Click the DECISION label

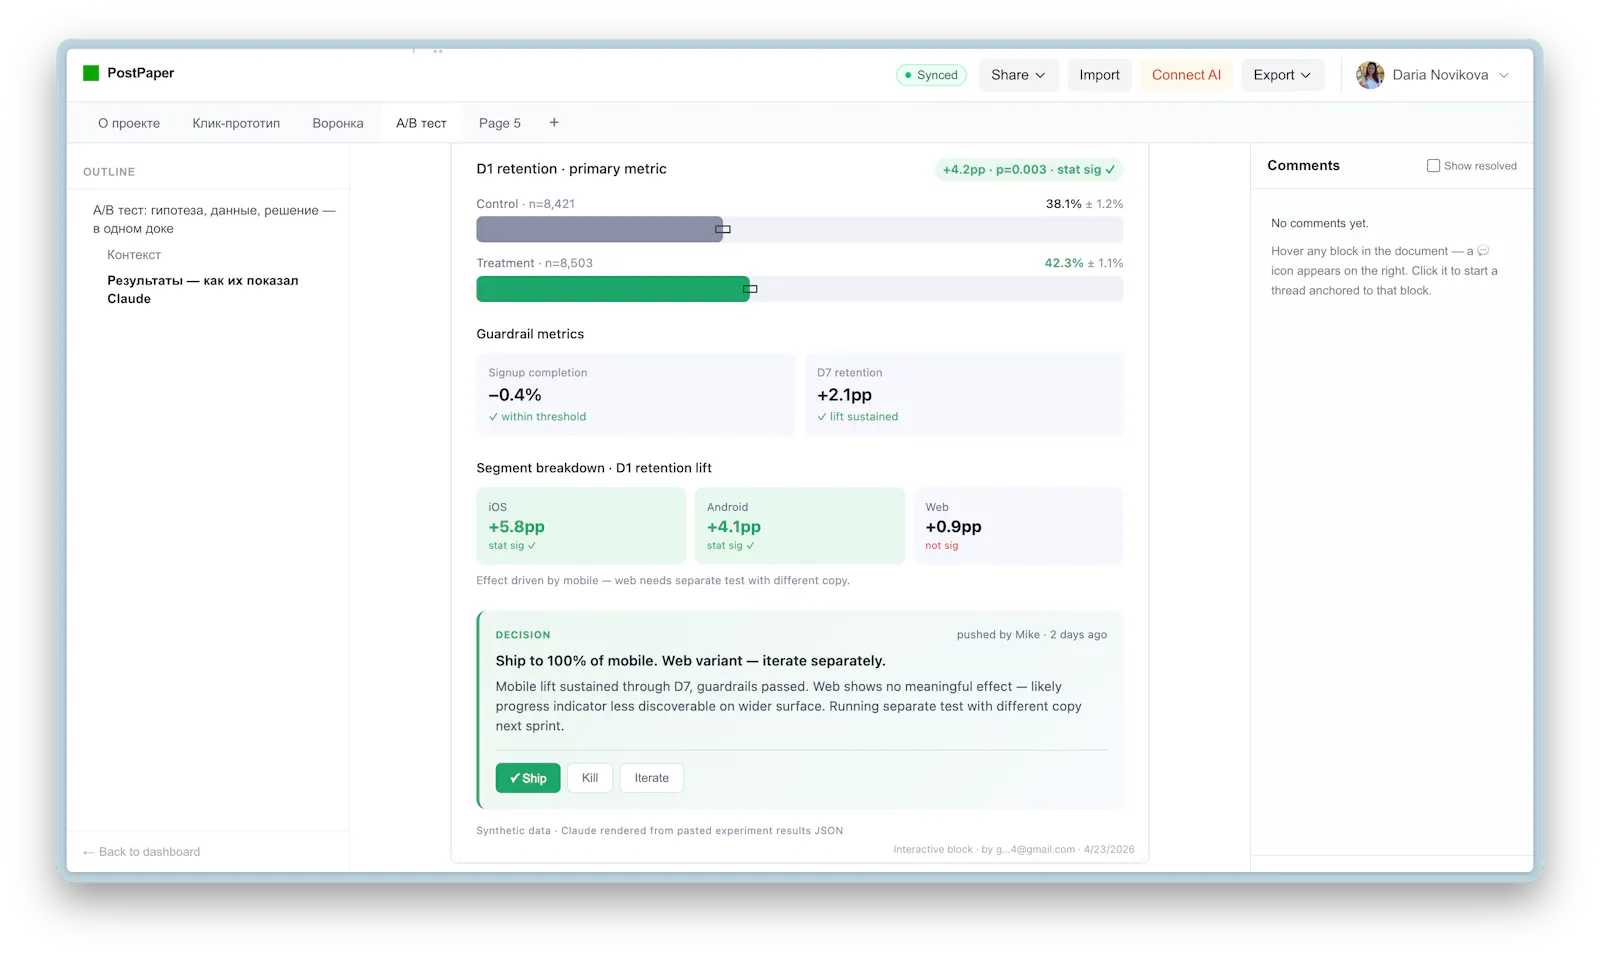523,635
